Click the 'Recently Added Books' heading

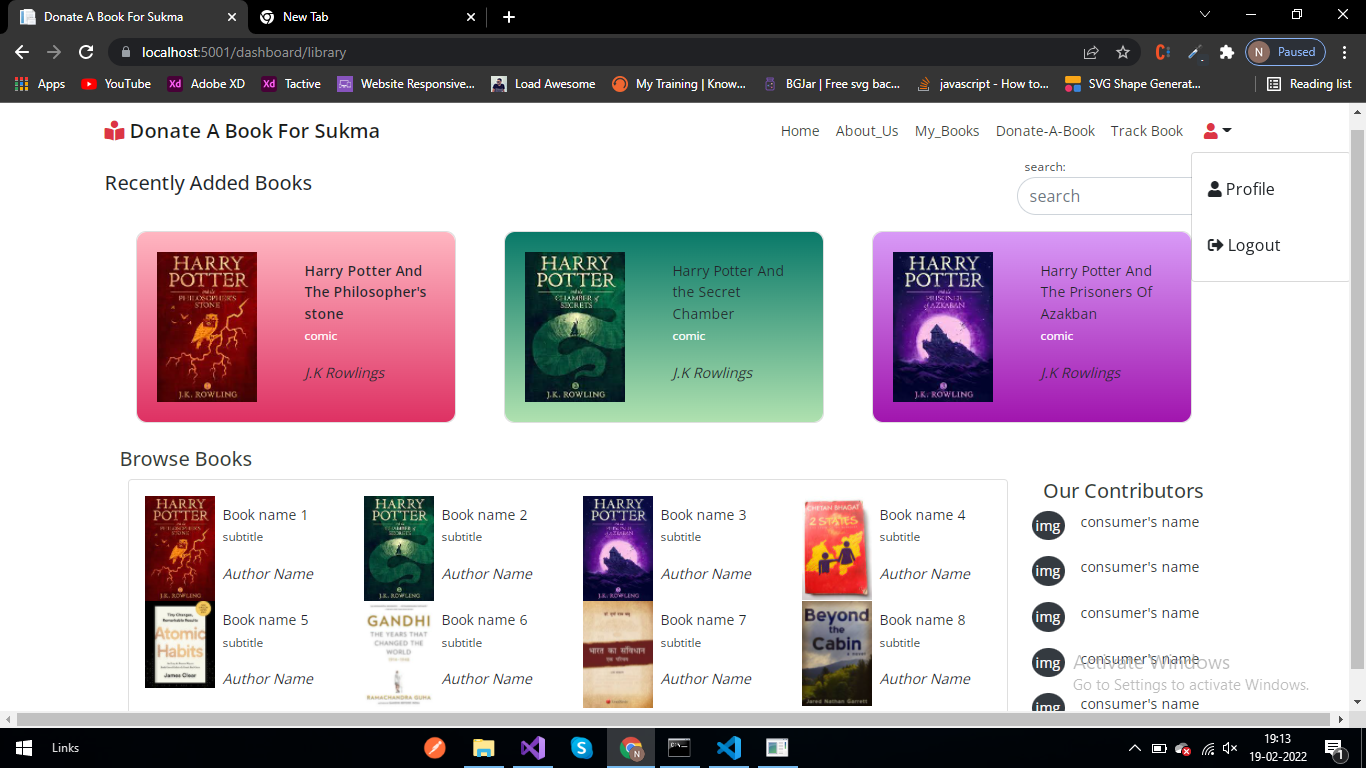coord(208,183)
